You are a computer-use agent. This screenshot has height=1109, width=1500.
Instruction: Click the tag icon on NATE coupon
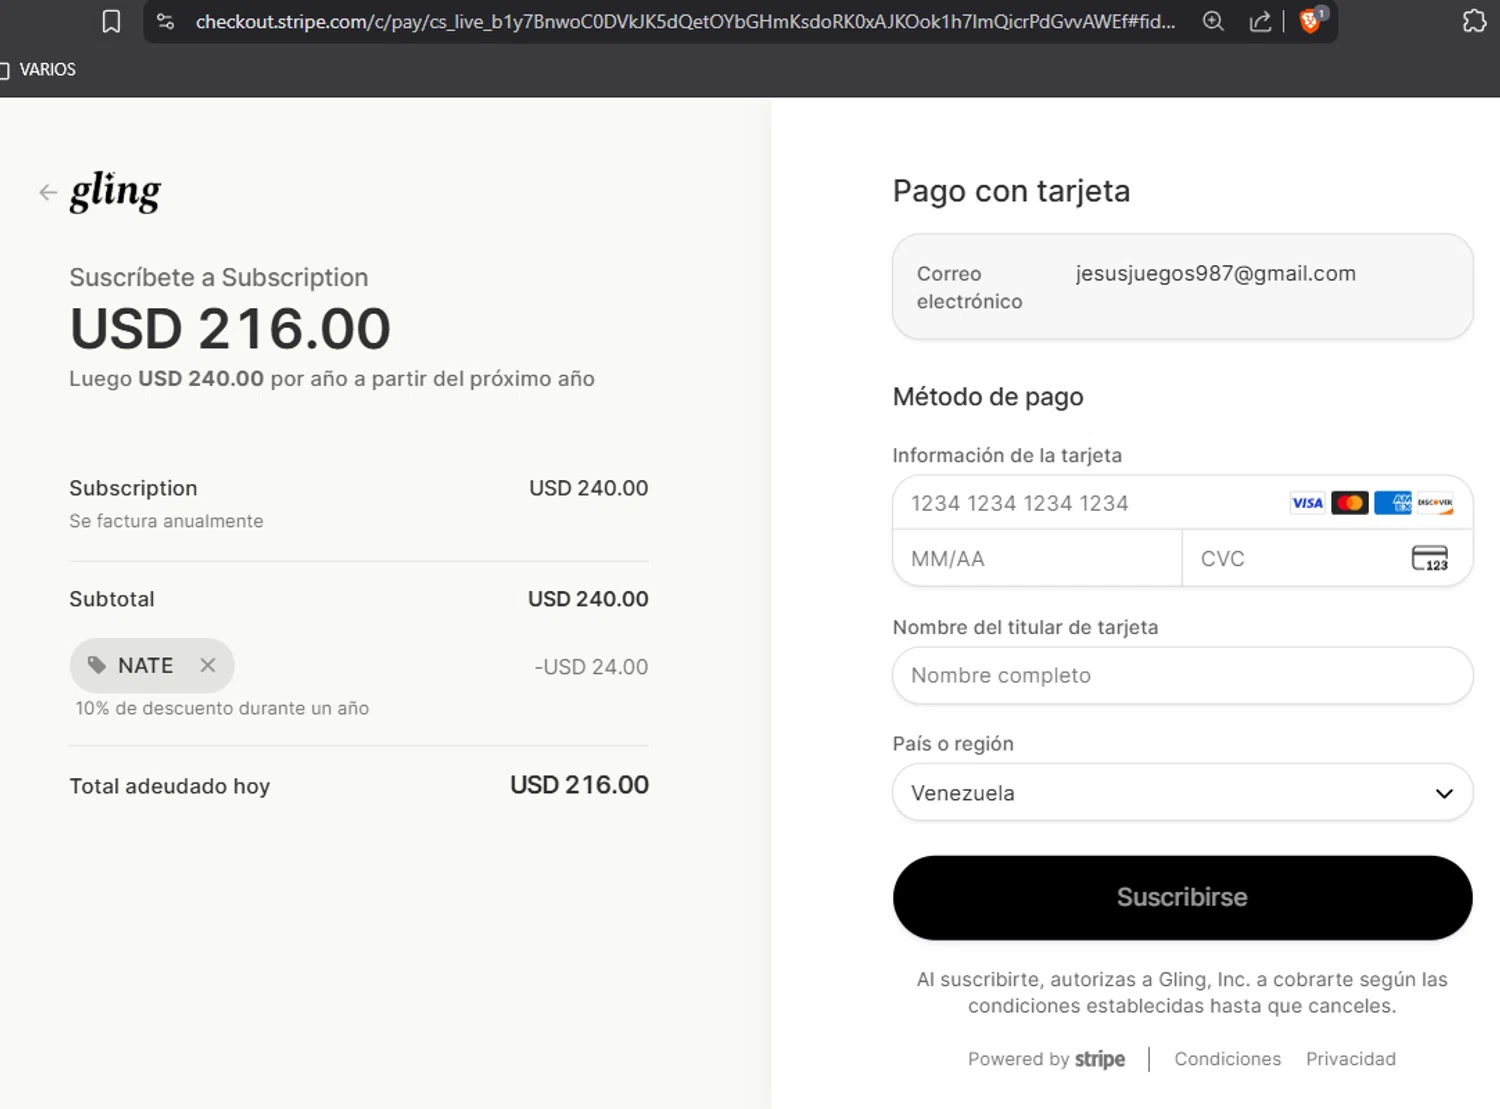click(x=96, y=665)
